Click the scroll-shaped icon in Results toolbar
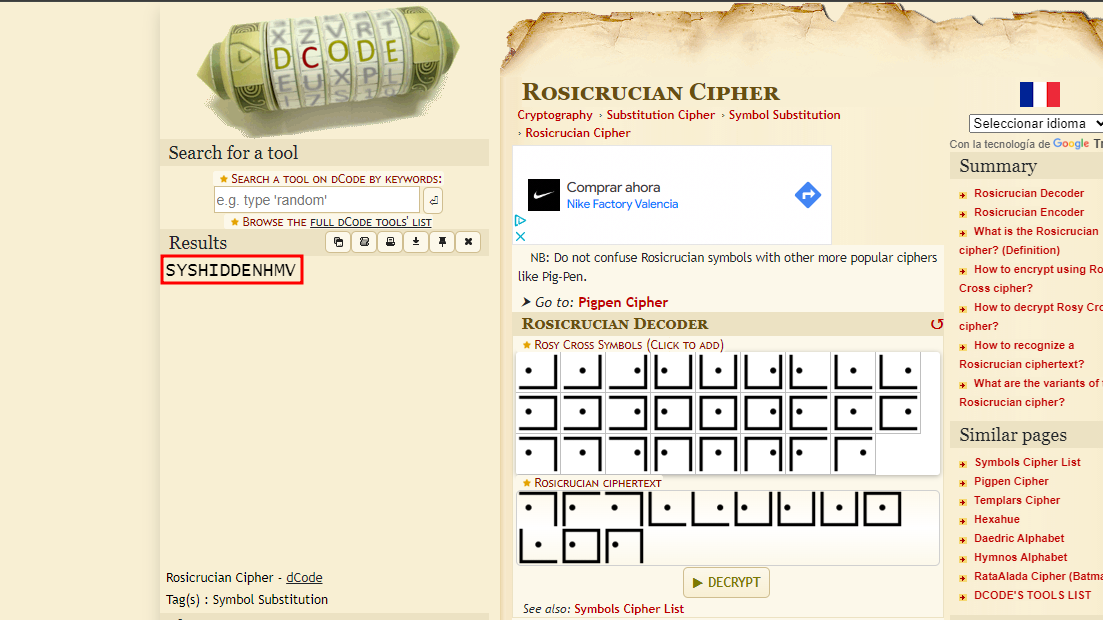 364,242
